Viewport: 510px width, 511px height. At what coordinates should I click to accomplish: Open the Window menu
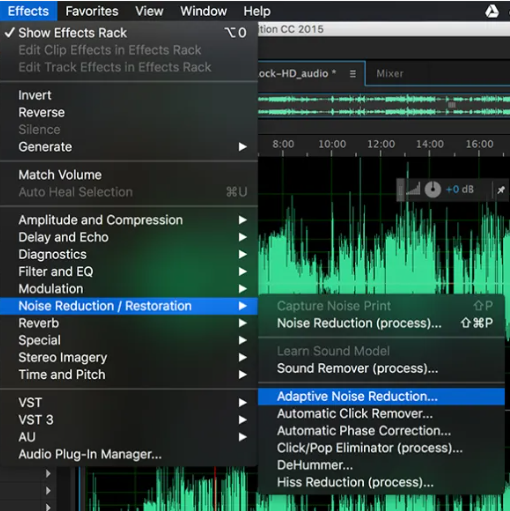203,11
